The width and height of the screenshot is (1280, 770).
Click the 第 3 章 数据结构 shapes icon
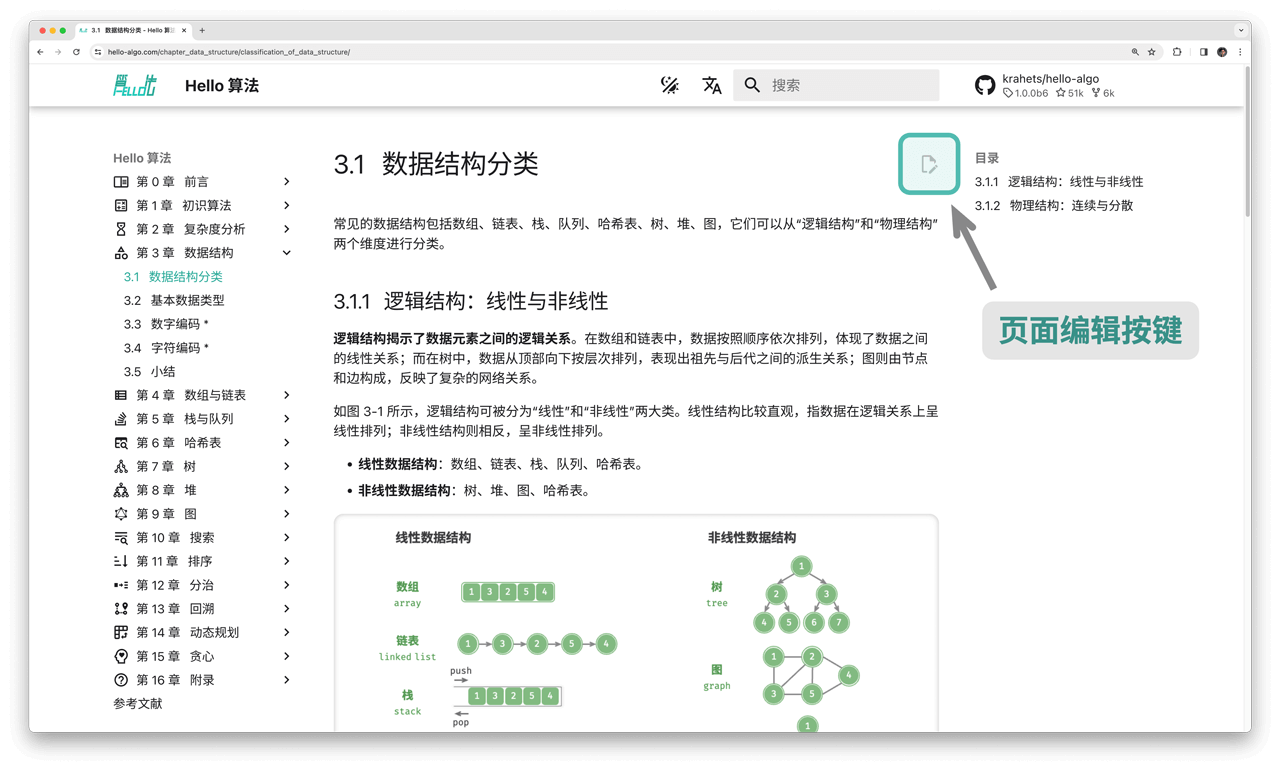[121, 253]
